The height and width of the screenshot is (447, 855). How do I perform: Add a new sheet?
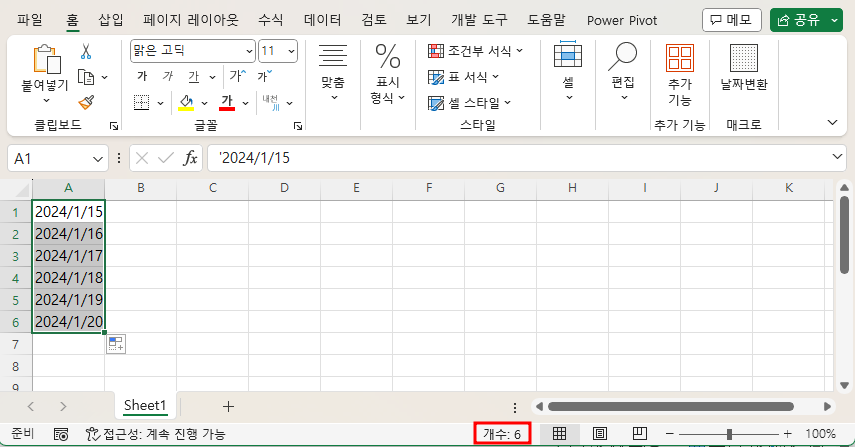pyautogui.click(x=228, y=406)
